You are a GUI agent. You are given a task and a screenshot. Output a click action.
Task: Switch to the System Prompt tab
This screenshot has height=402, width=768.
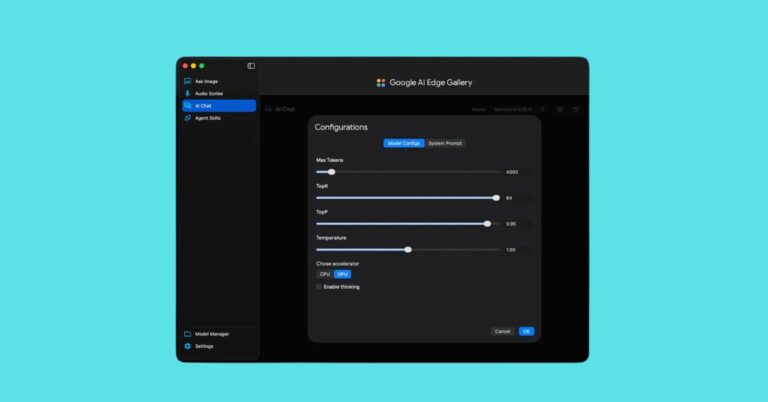point(445,143)
